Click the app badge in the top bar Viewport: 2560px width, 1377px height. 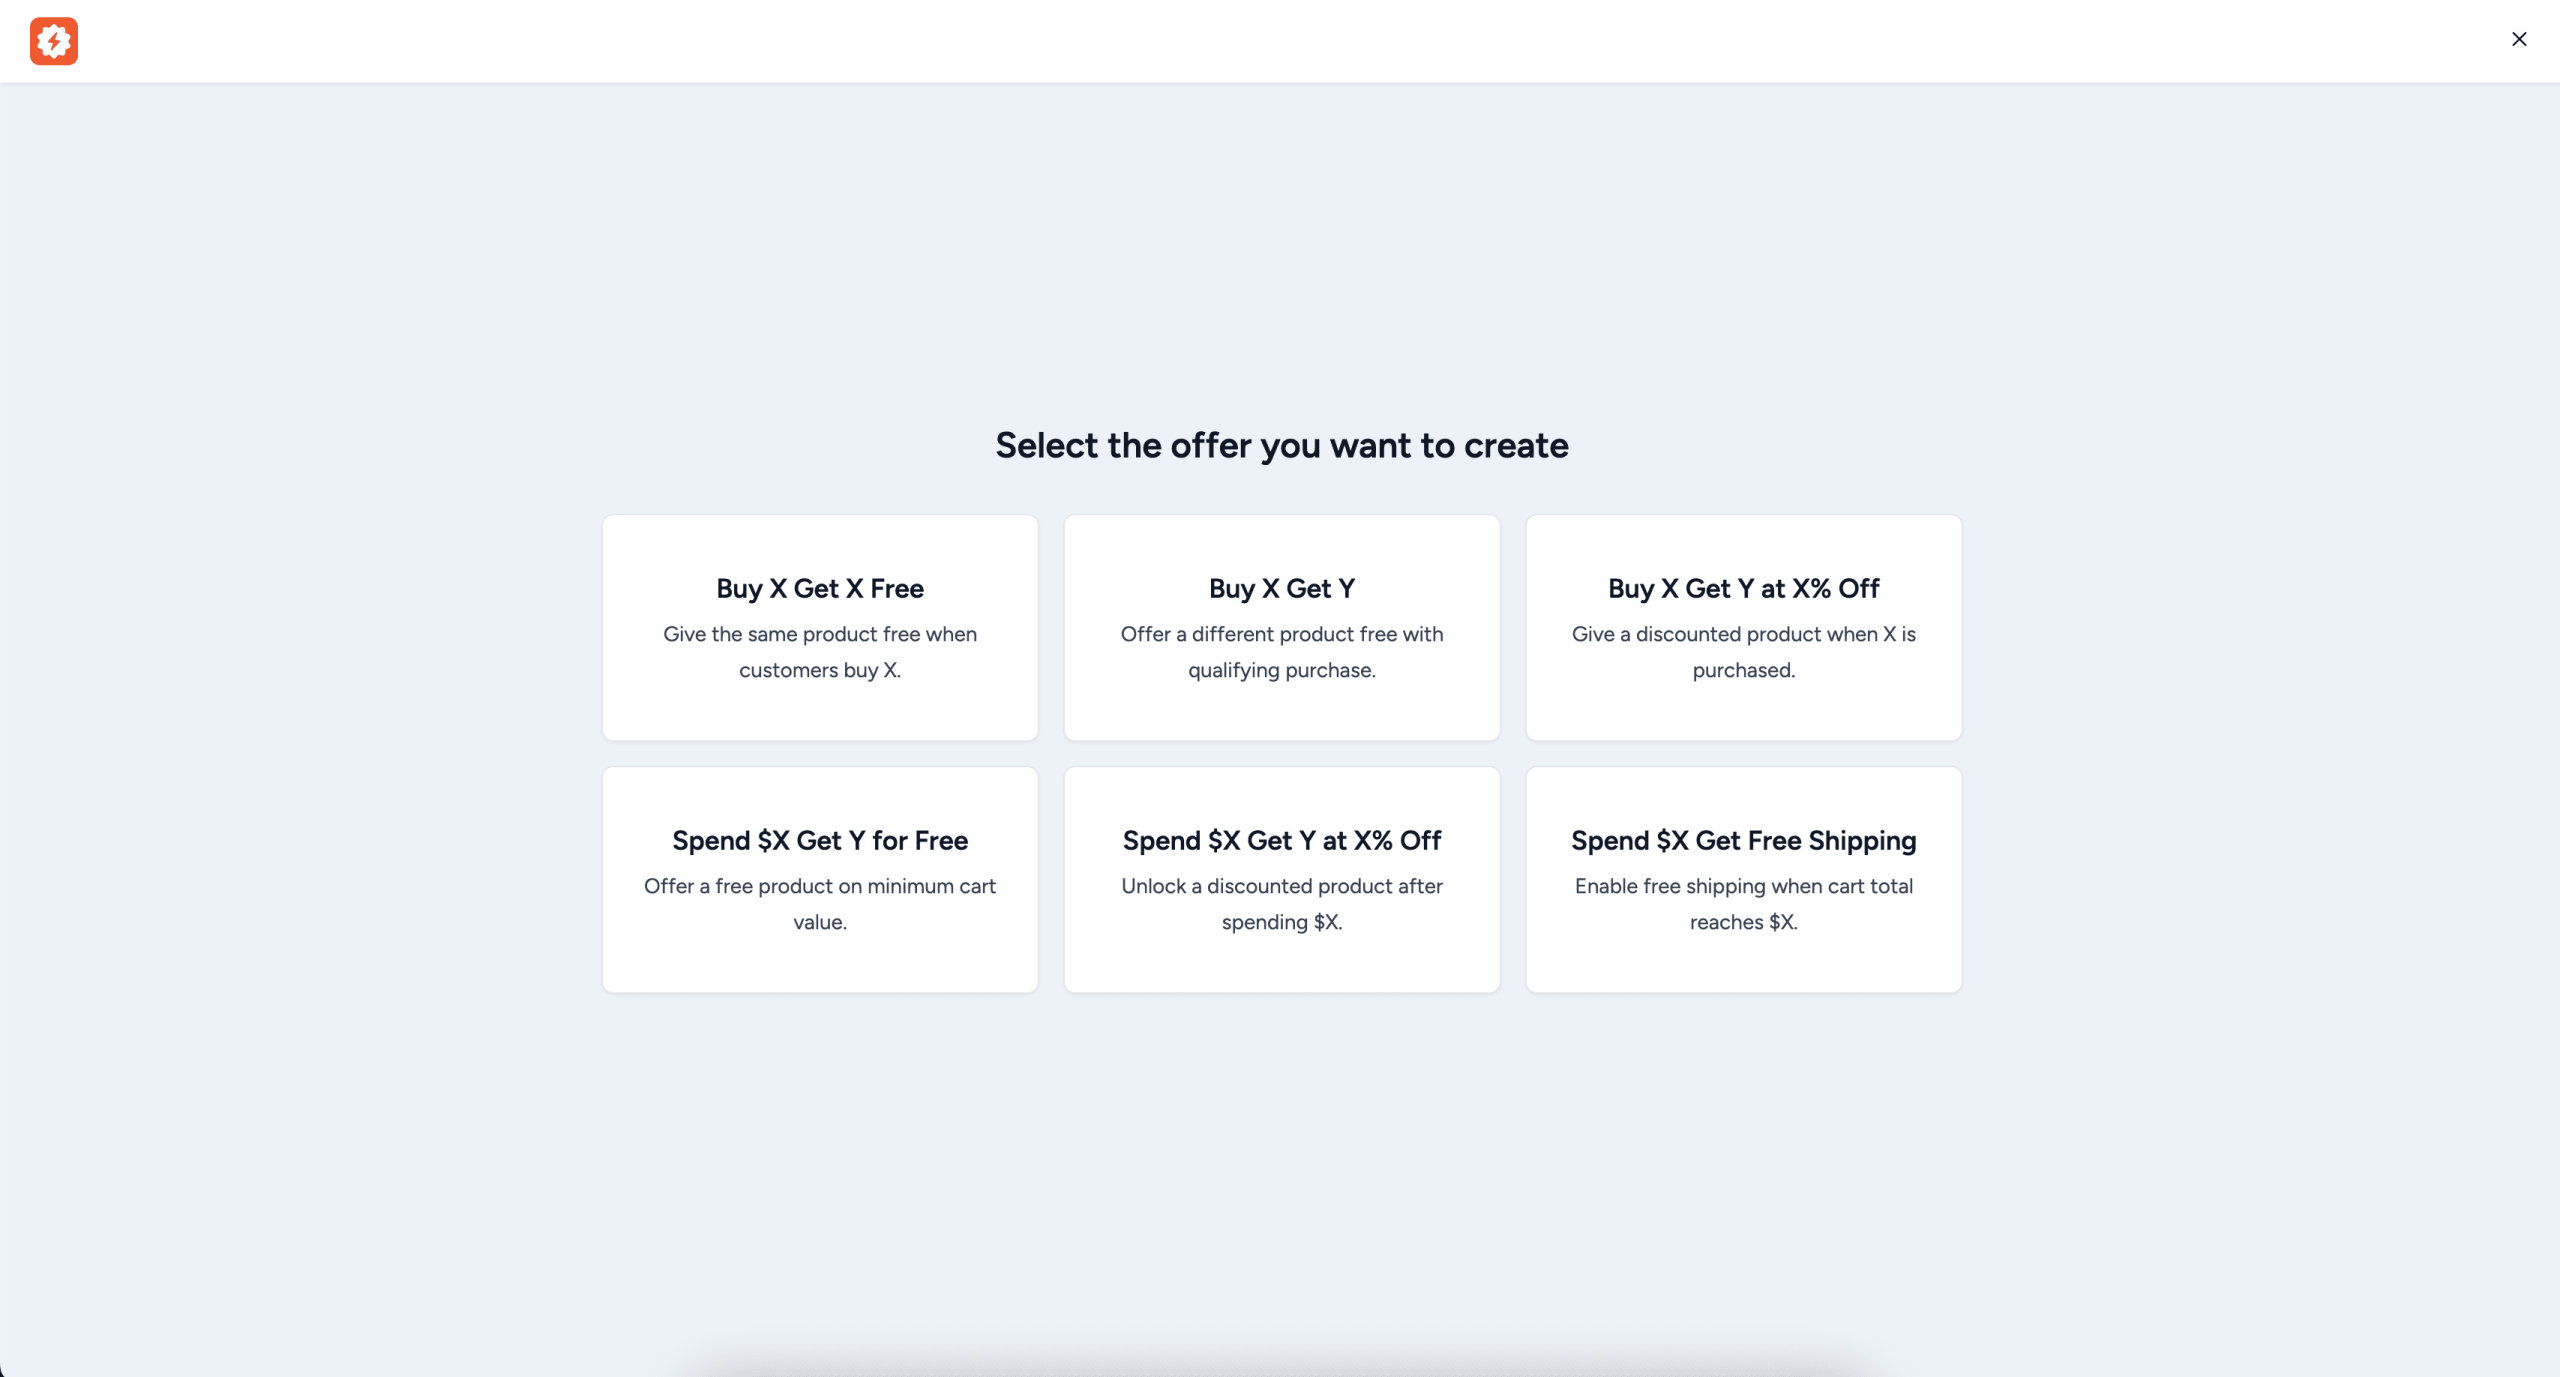pyautogui.click(x=55, y=41)
